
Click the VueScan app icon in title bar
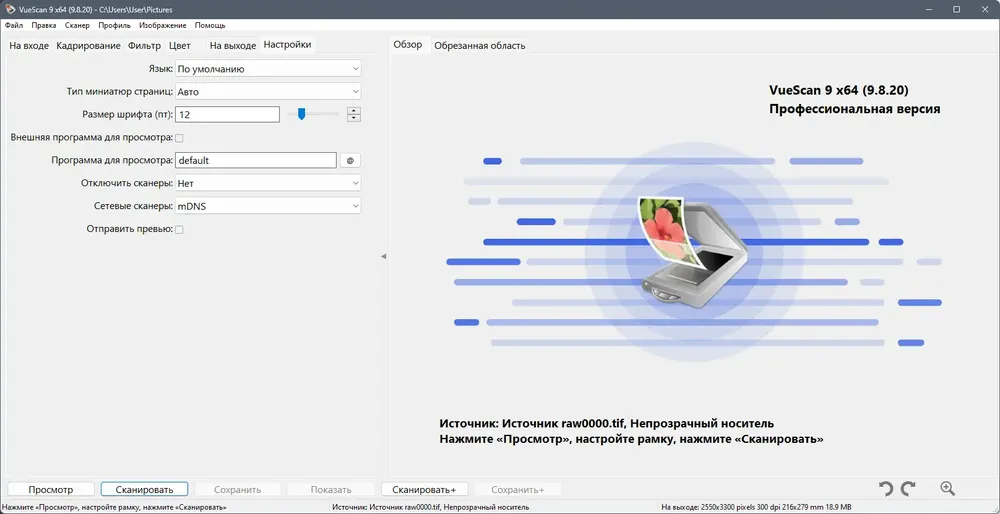click(x=8, y=10)
